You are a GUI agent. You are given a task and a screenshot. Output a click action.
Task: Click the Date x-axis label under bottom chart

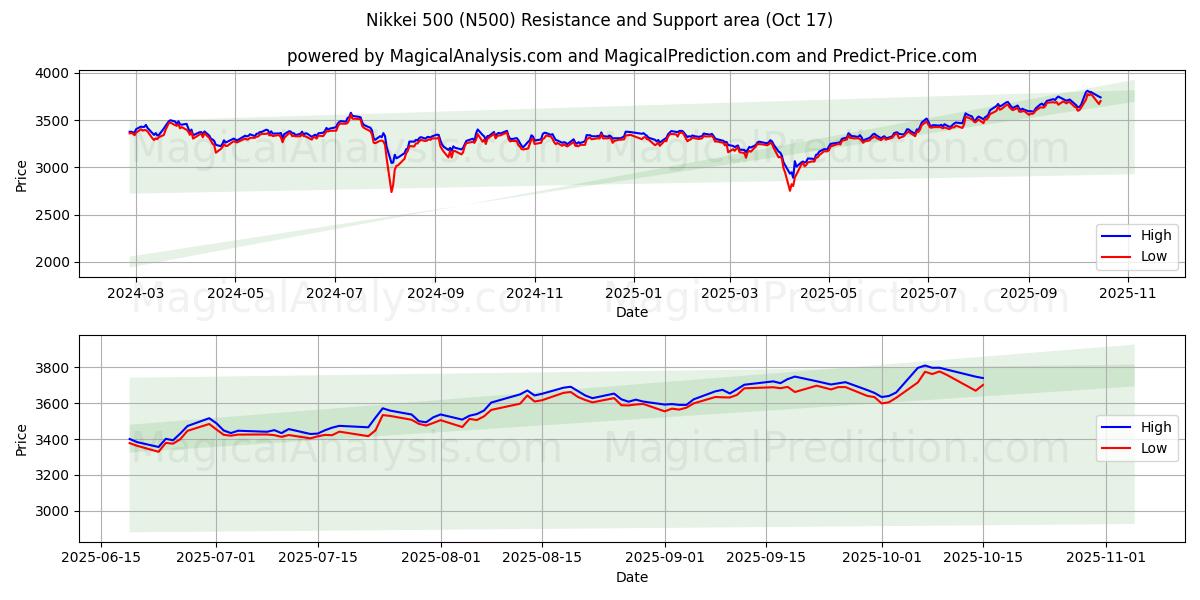tap(632, 577)
